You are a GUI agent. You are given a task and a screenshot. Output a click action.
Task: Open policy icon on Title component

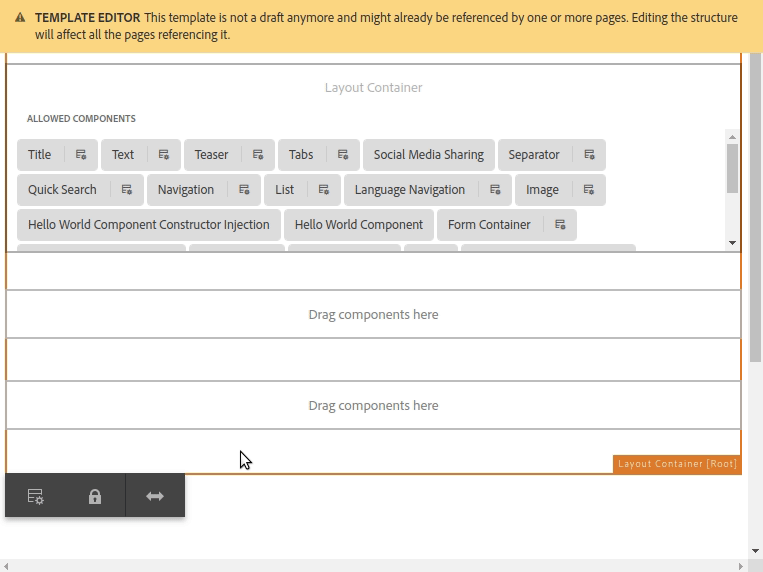pos(81,155)
